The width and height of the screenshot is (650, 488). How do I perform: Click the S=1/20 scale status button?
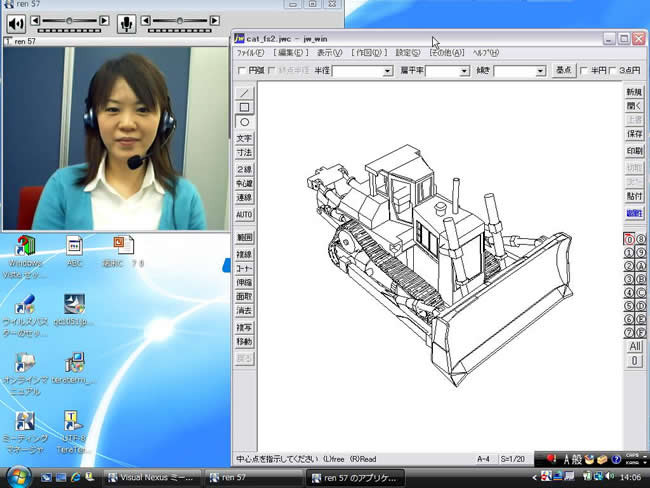(x=512, y=459)
